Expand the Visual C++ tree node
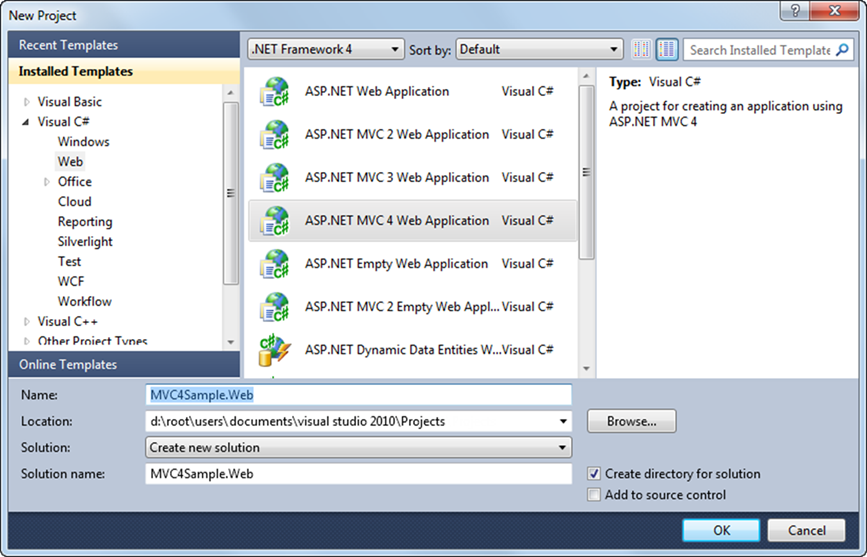The image size is (867, 557). point(27,321)
